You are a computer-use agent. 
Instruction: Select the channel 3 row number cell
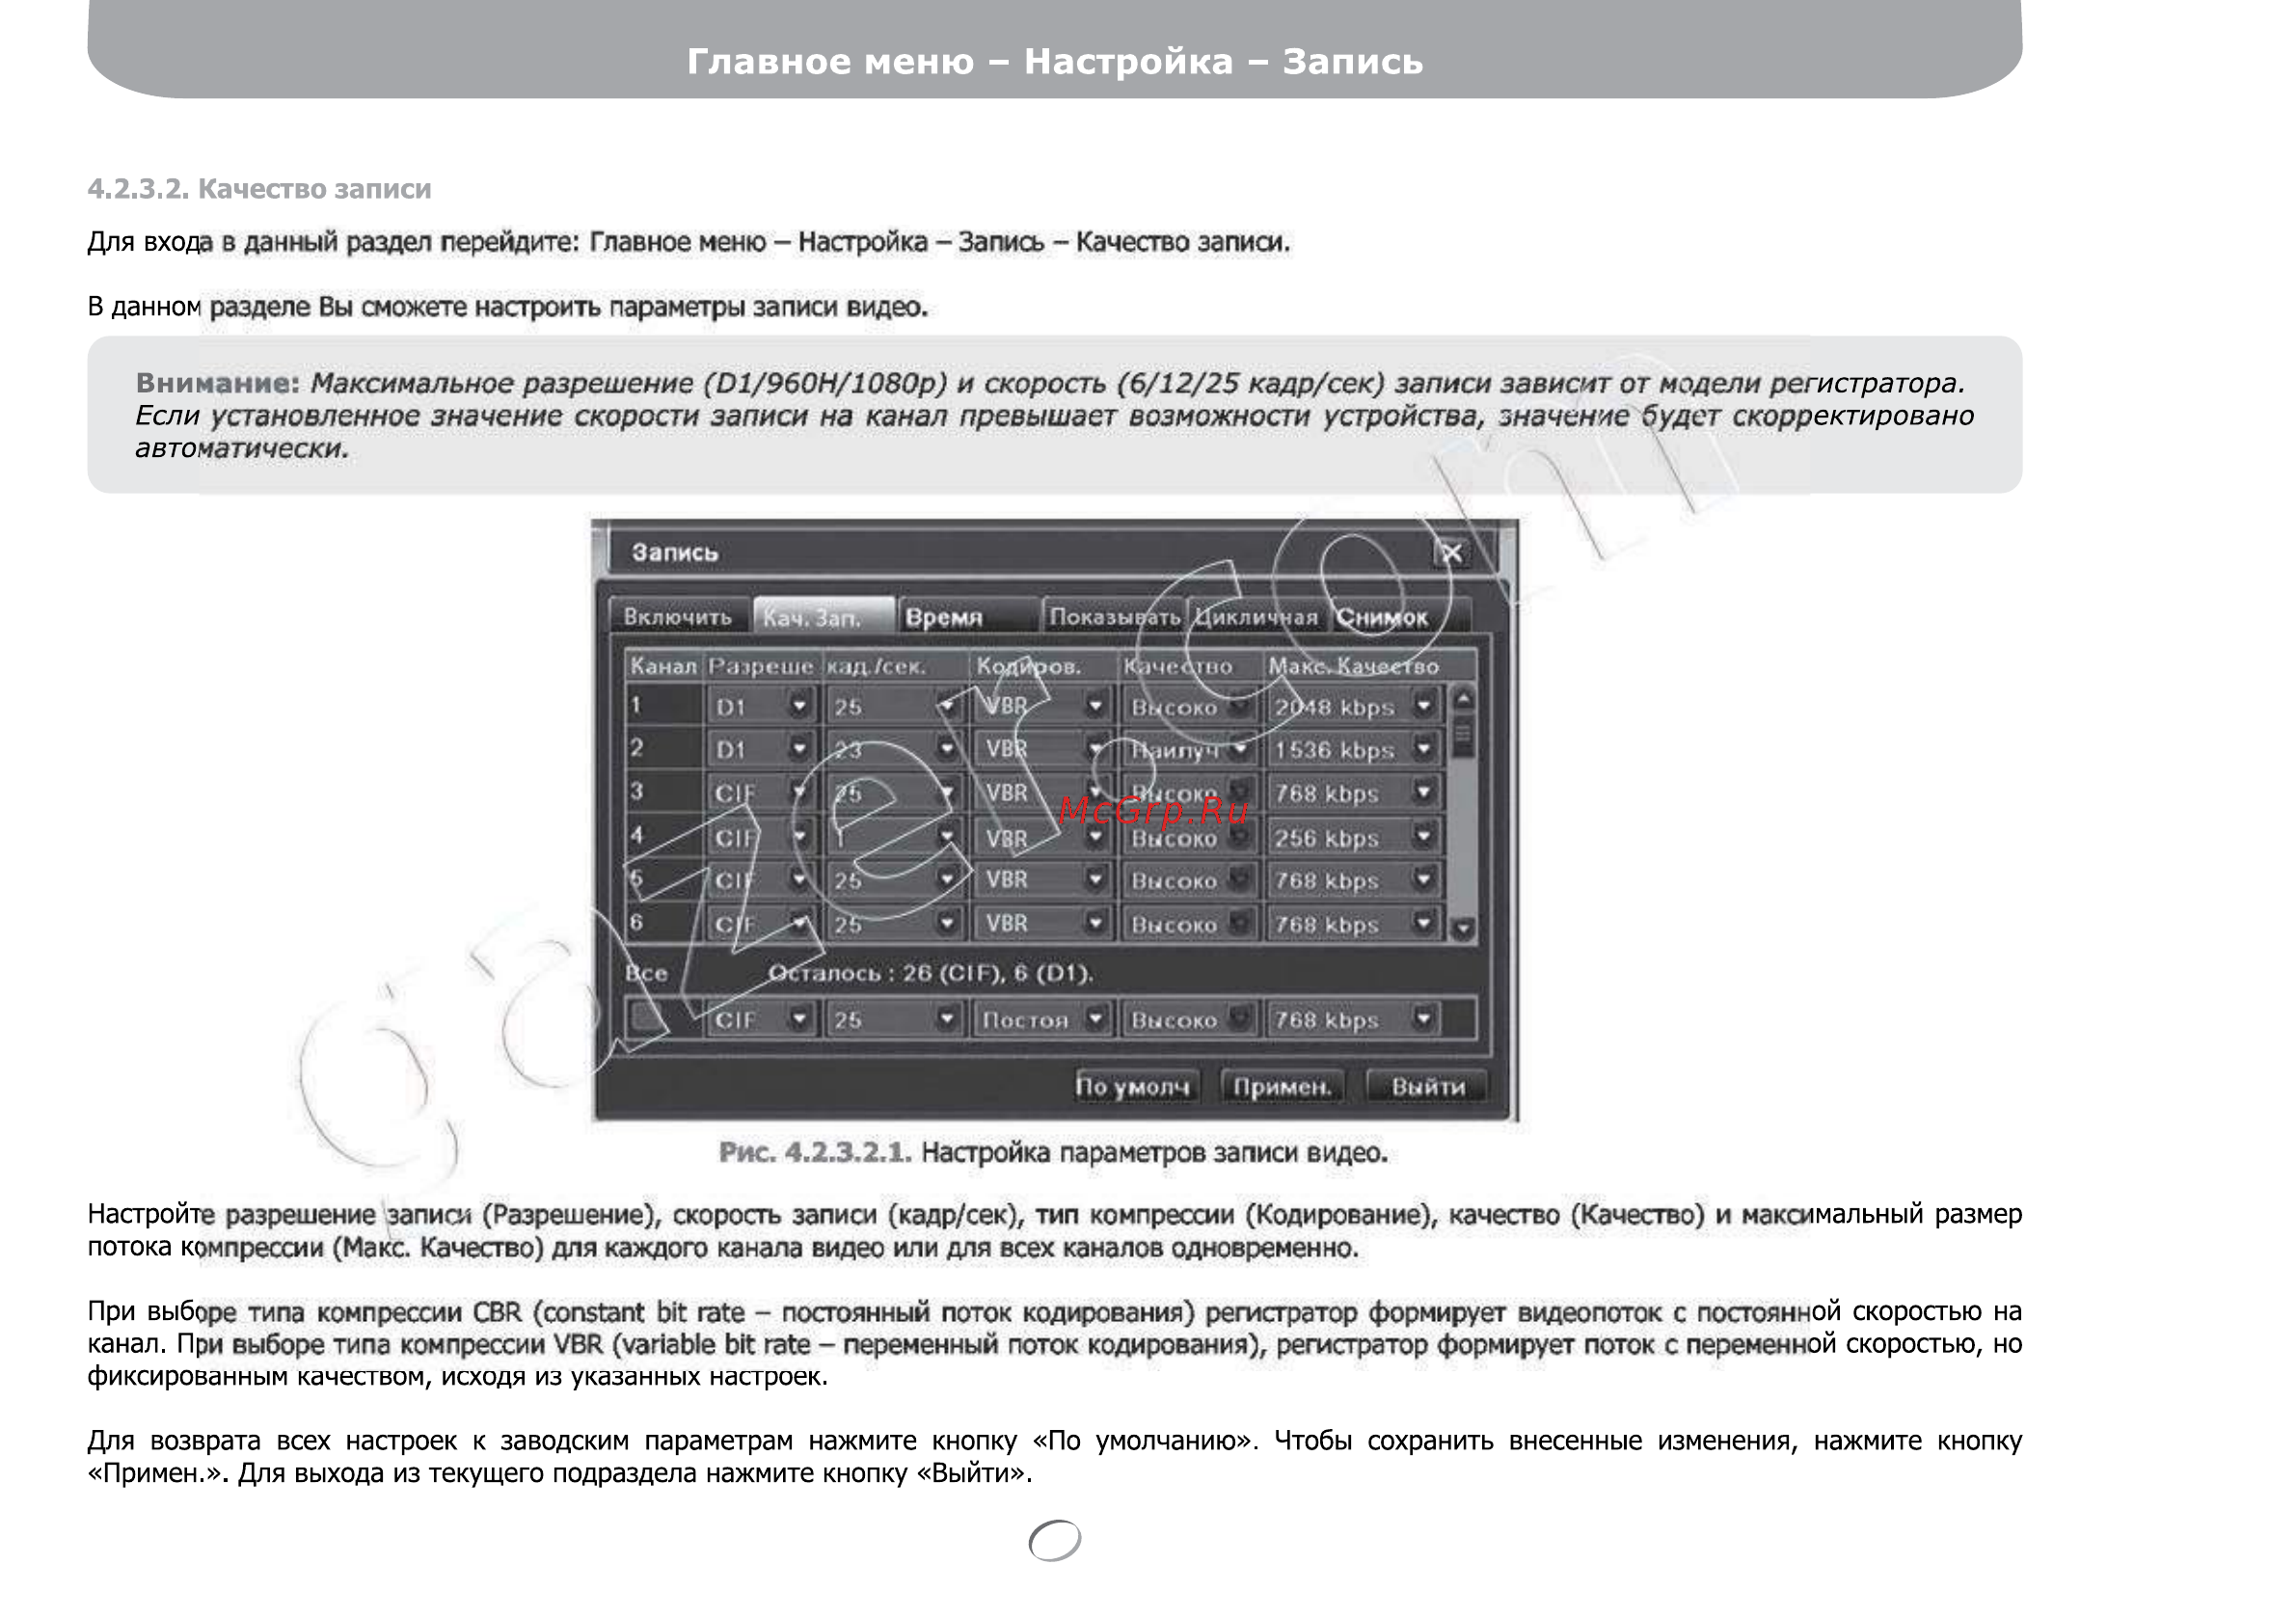pos(665,793)
